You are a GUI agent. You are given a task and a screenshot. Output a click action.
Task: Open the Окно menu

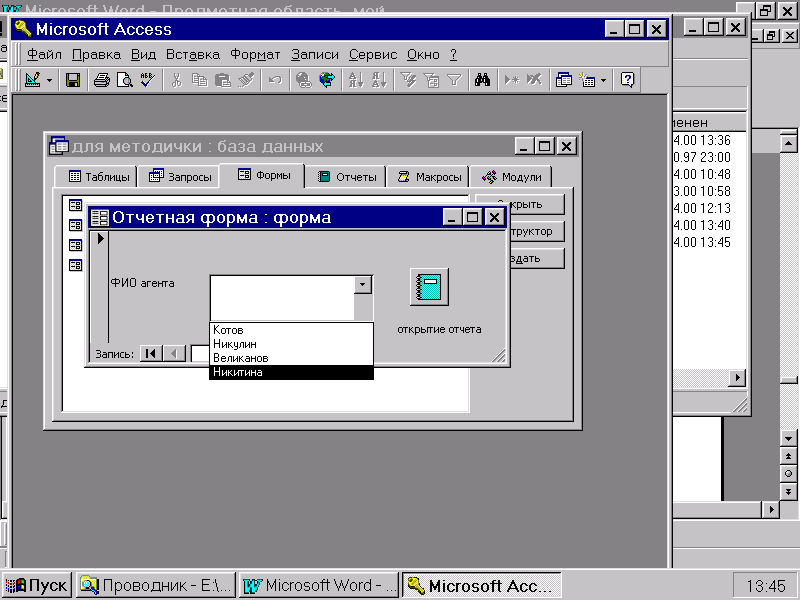pos(423,55)
